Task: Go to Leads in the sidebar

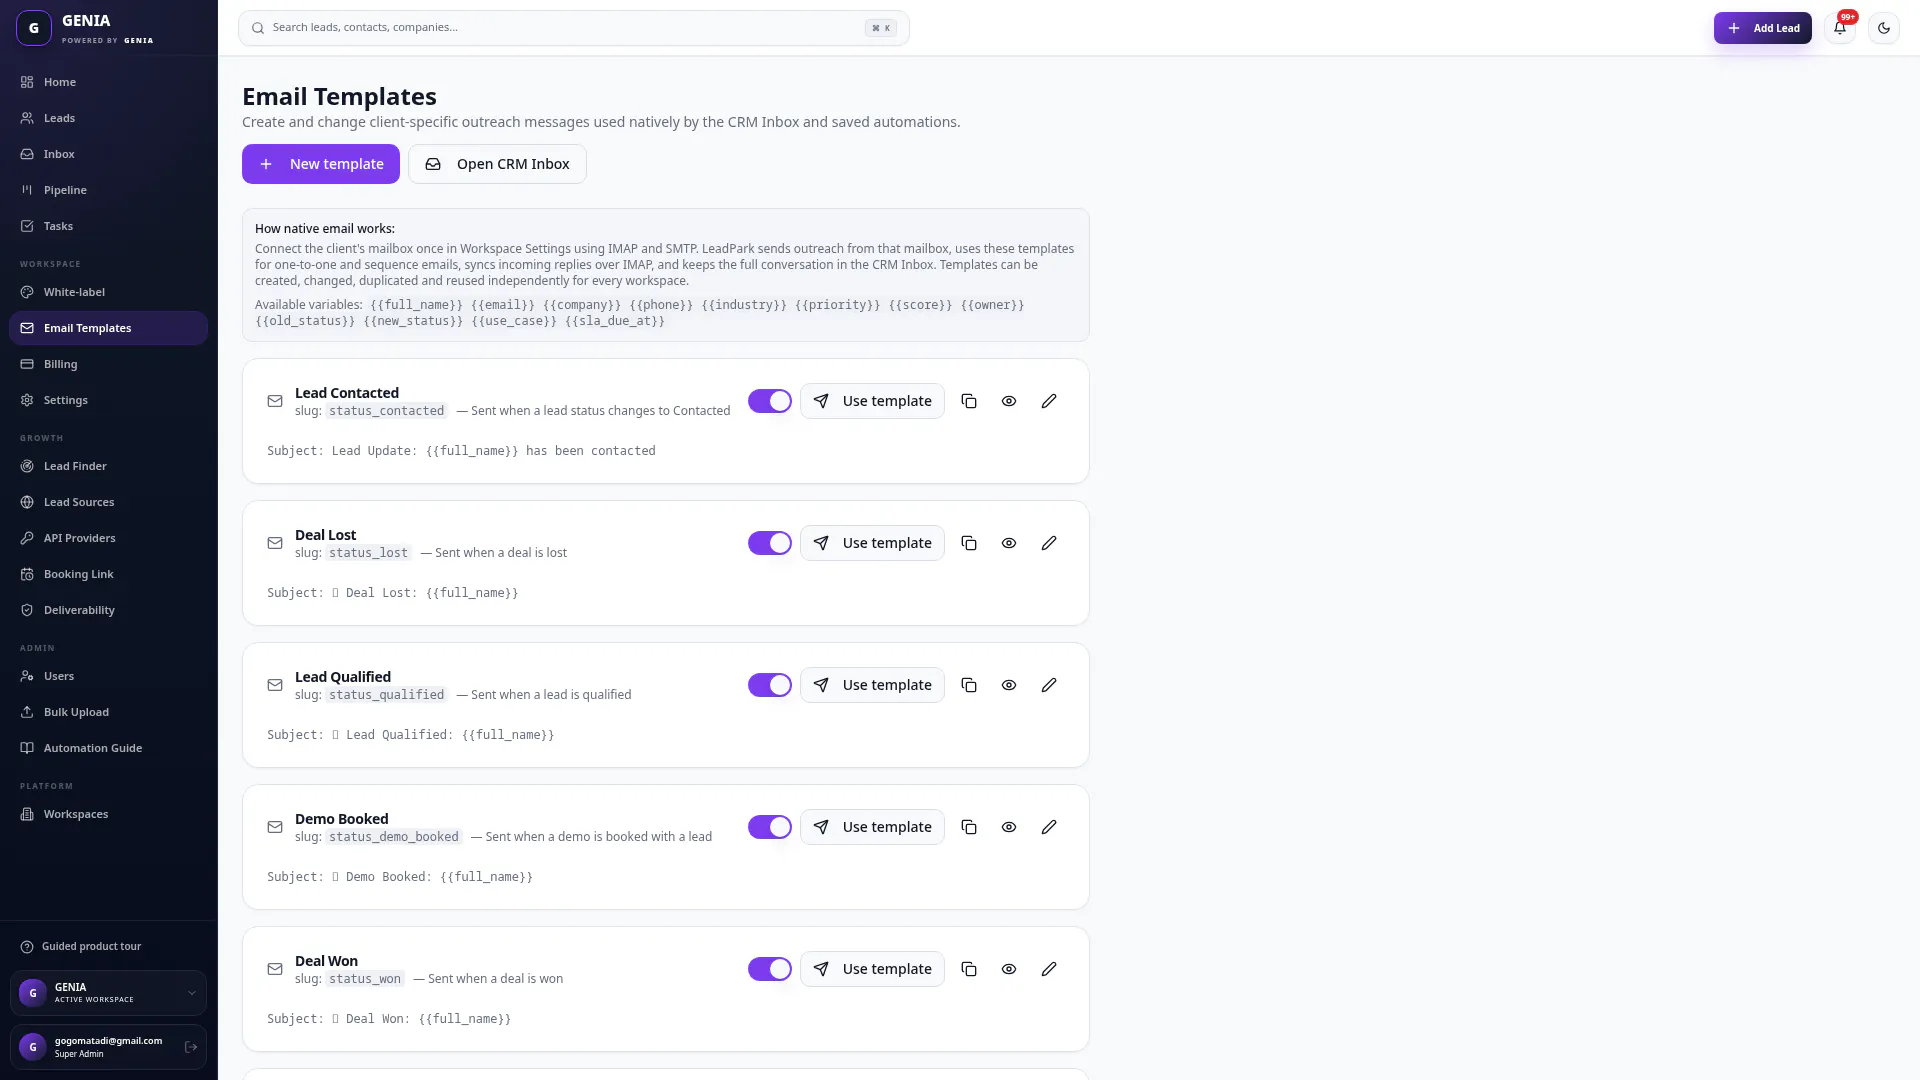Action: [108, 118]
